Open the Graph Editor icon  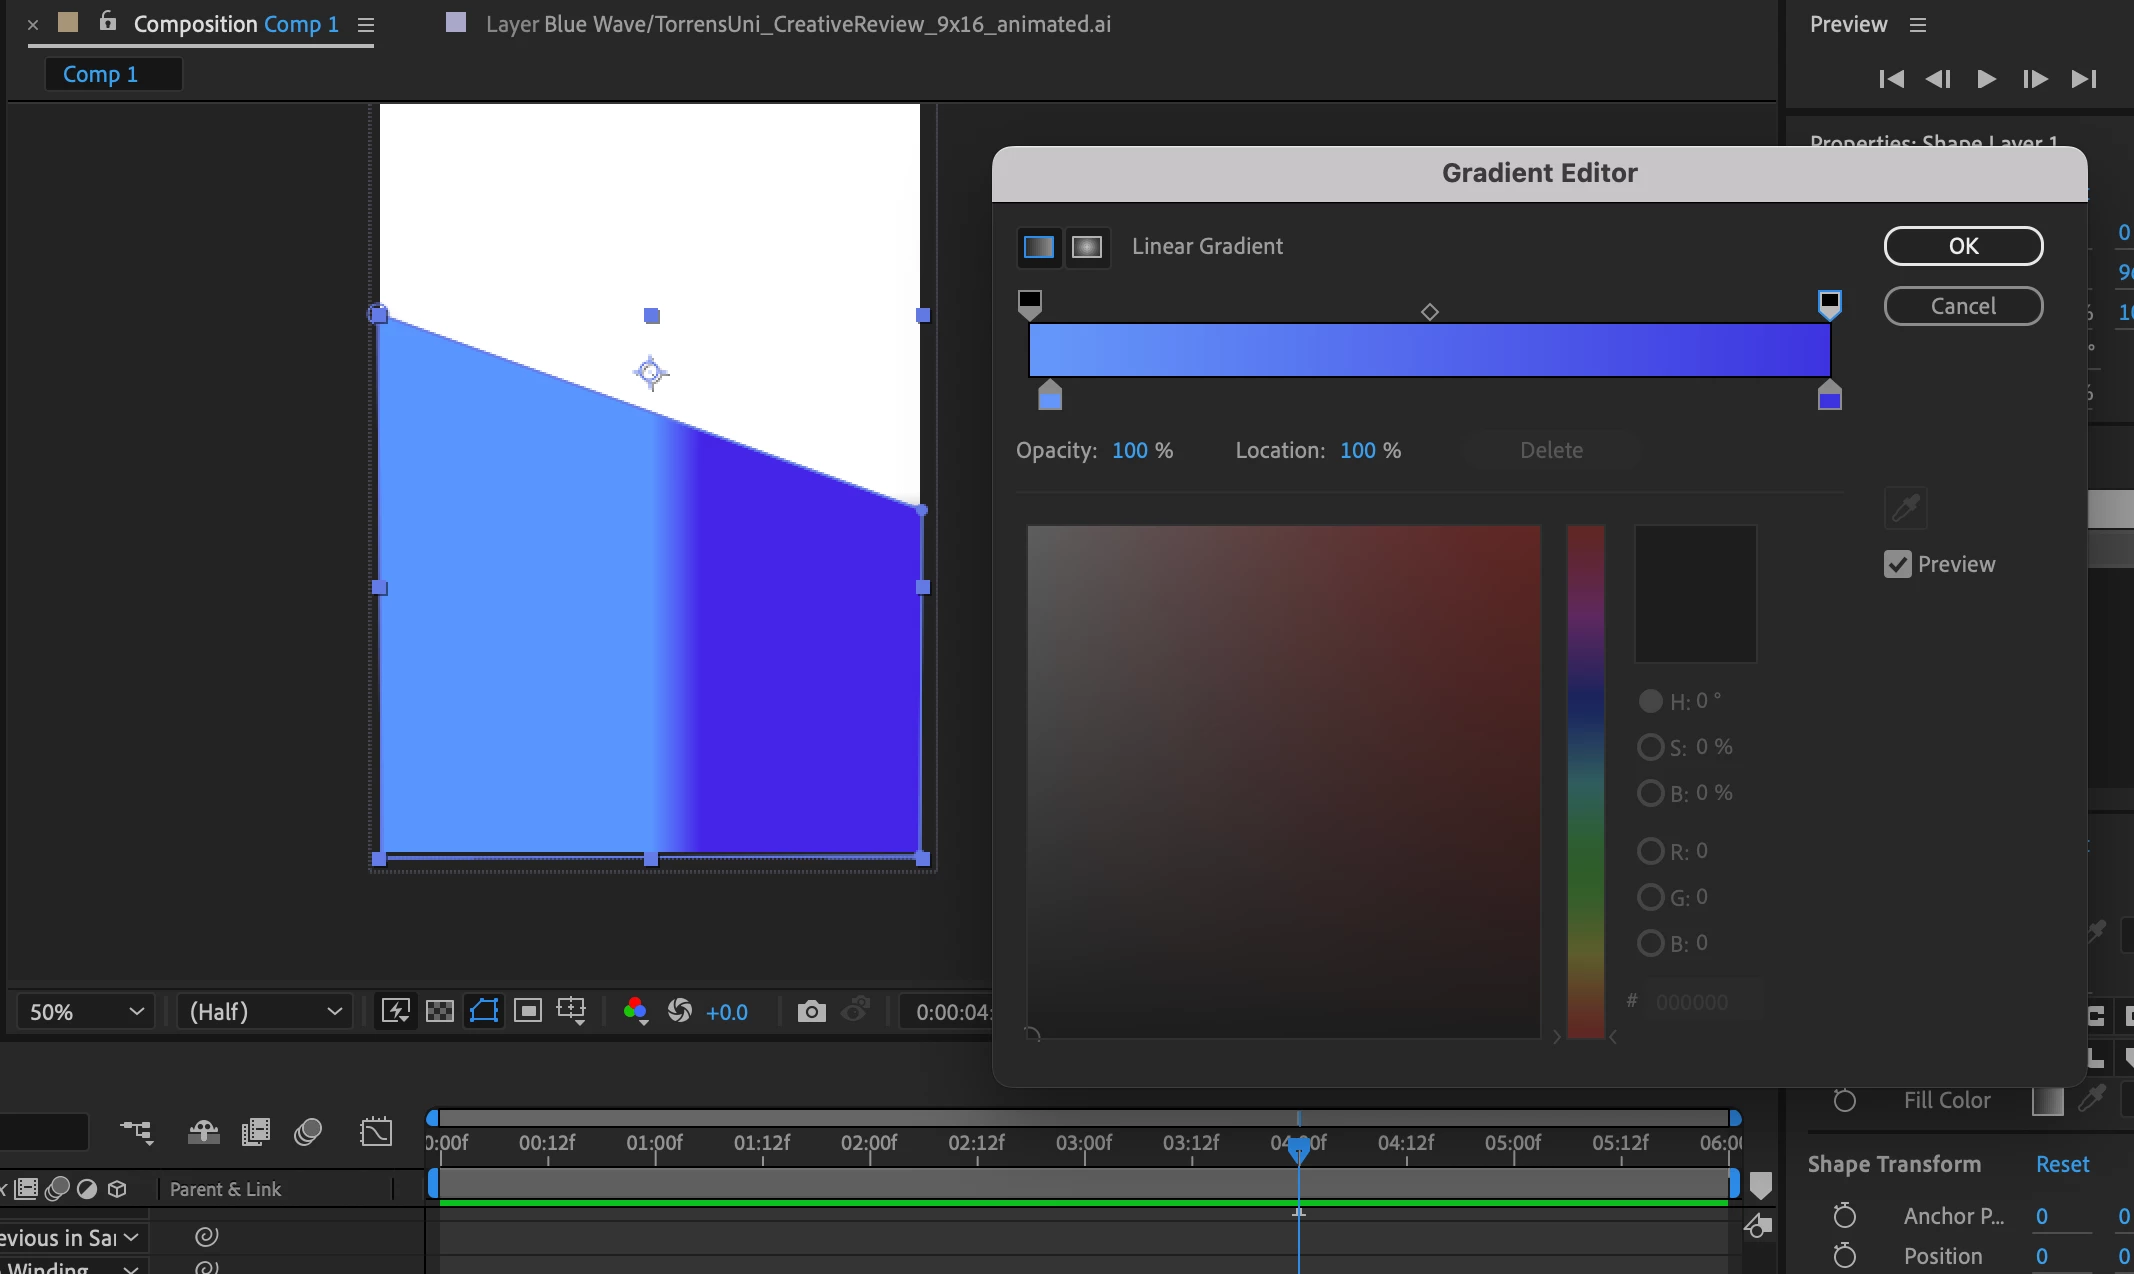[376, 1132]
